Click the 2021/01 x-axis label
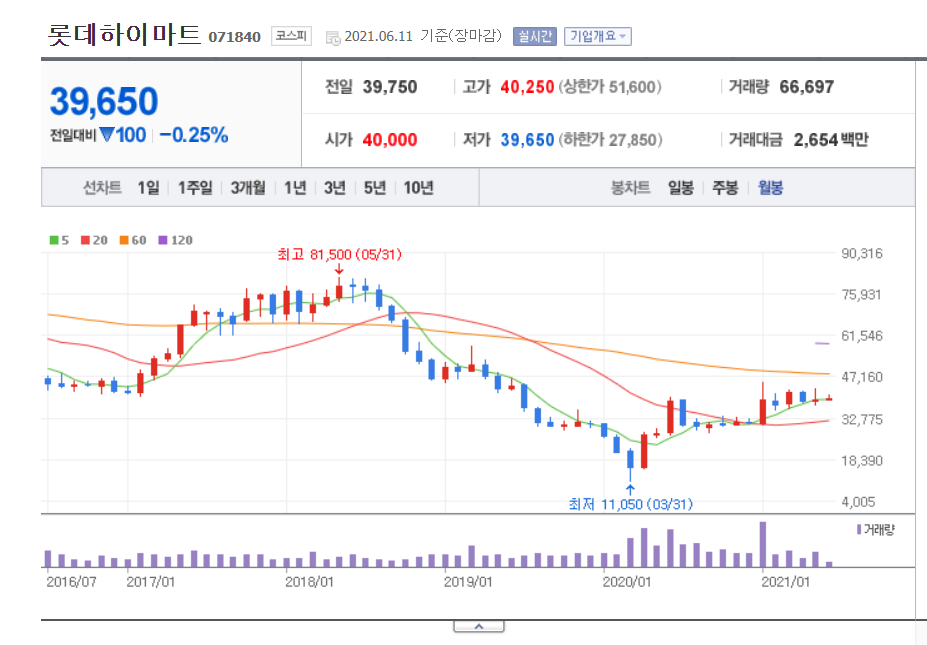 (x=785, y=582)
